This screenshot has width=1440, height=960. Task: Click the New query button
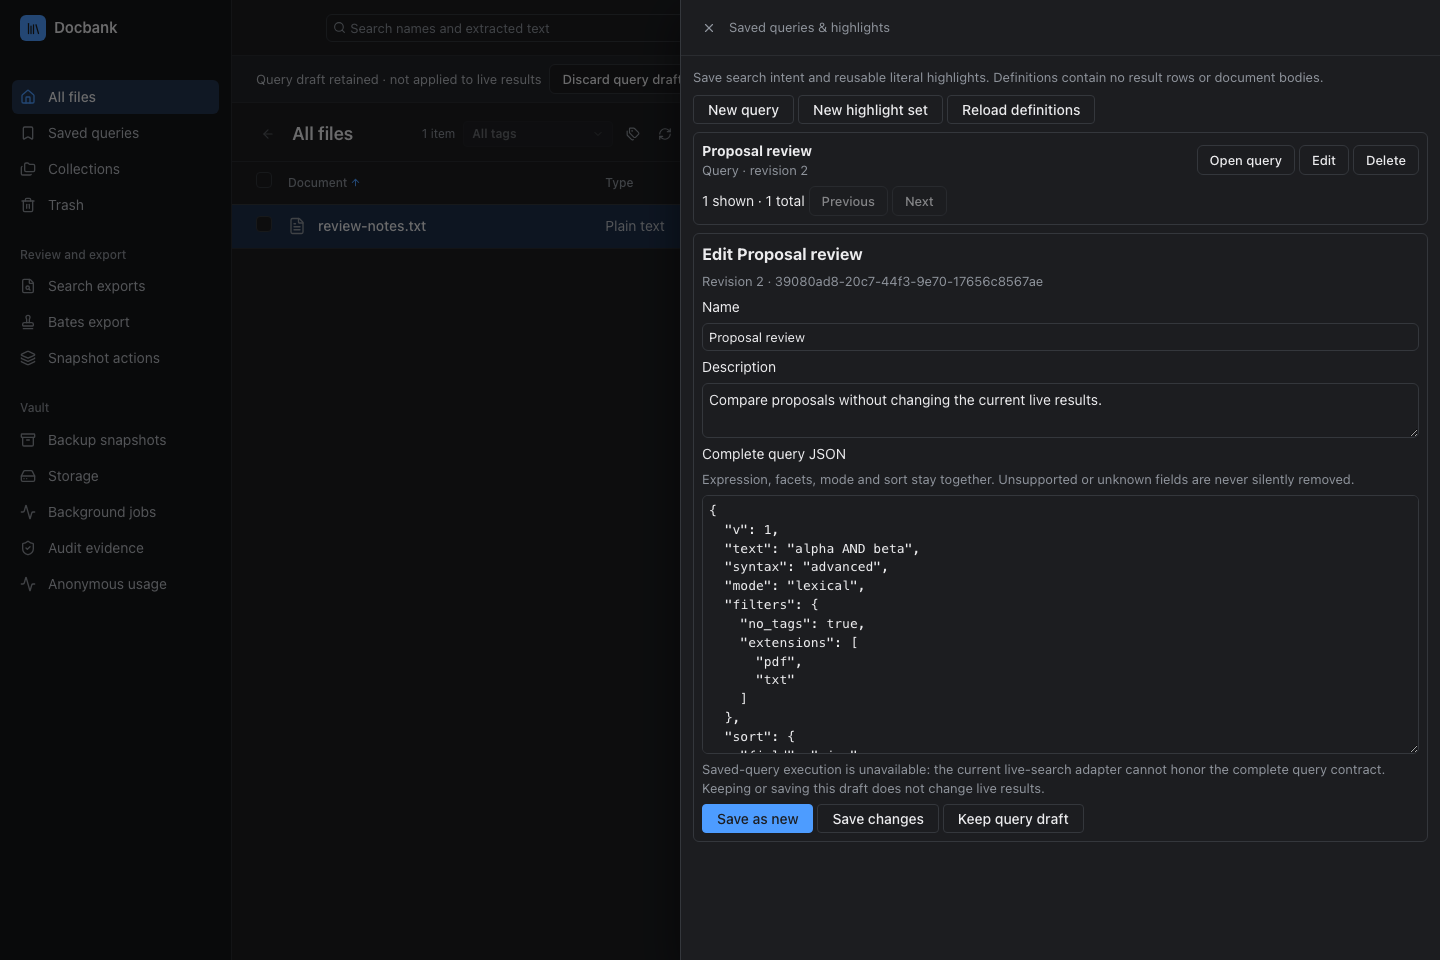pos(743,110)
